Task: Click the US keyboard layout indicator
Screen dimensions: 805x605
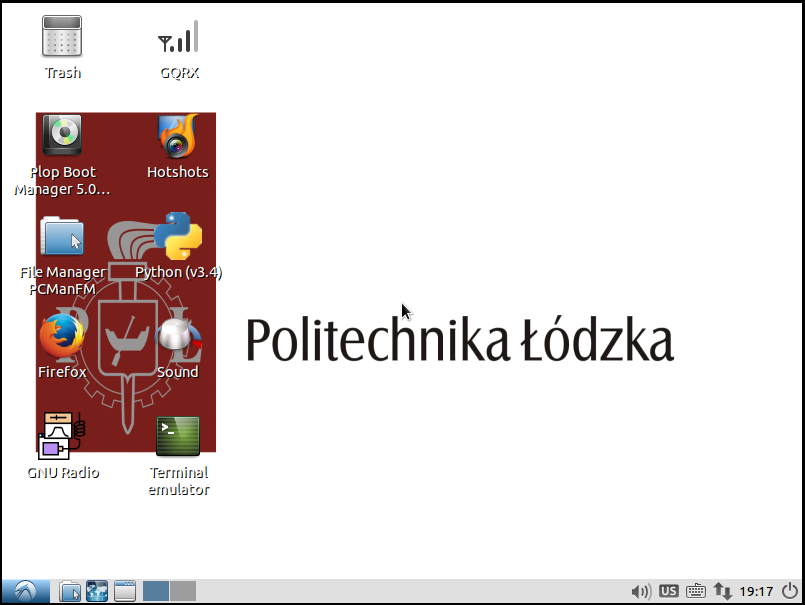Action: tap(668, 591)
